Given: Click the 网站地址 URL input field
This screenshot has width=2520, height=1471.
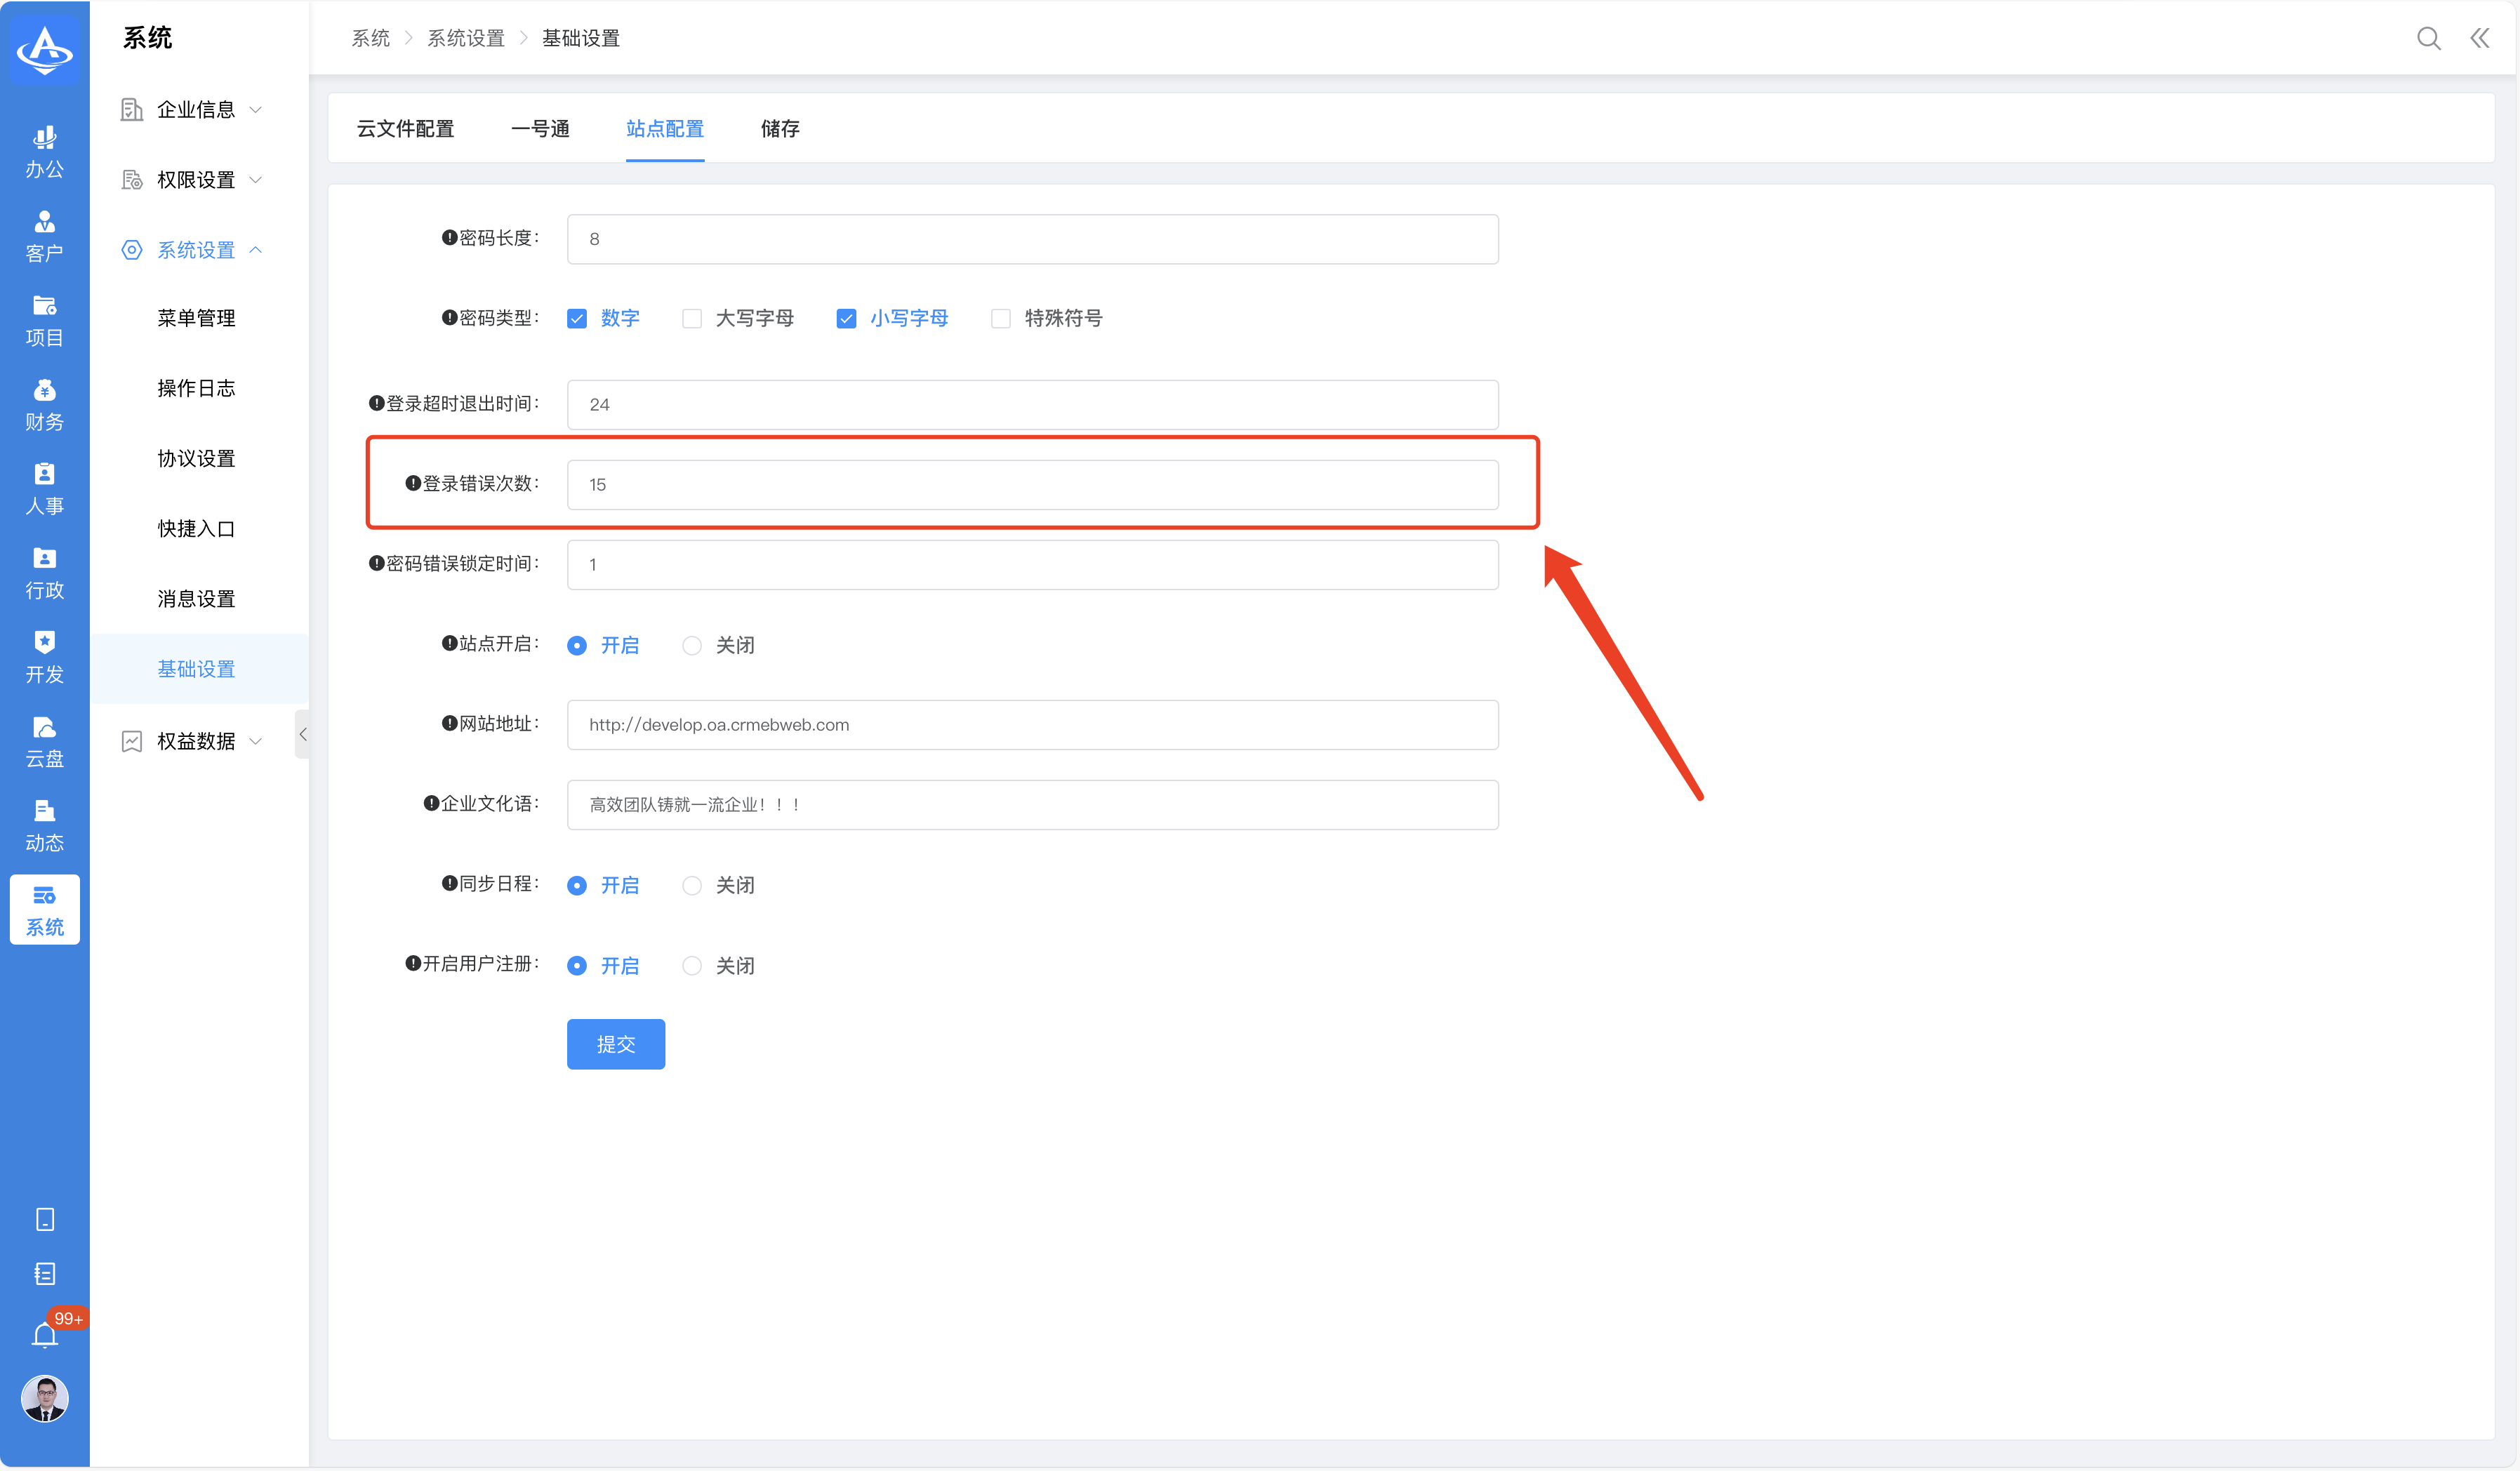Looking at the screenshot, I should pyautogui.click(x=1032, y=725).
